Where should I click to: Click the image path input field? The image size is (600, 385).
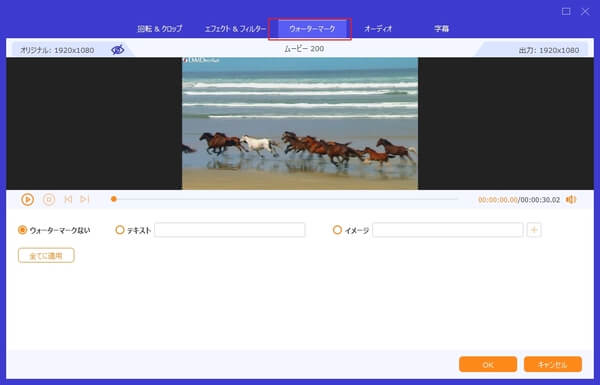[448, 230]
